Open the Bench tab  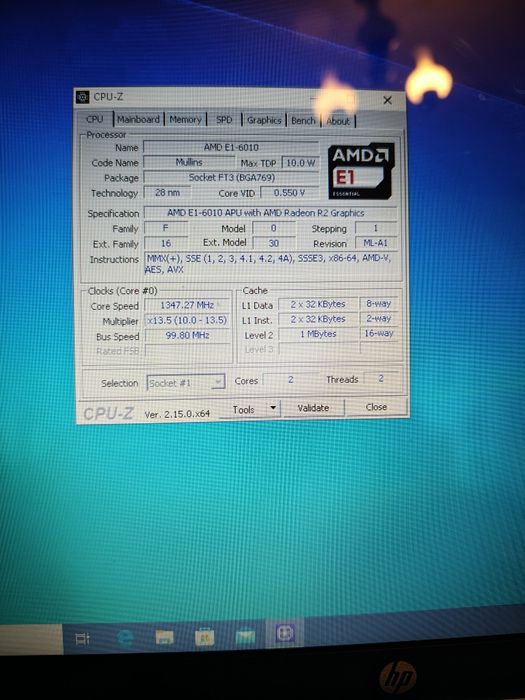click(x=303, y=121)
